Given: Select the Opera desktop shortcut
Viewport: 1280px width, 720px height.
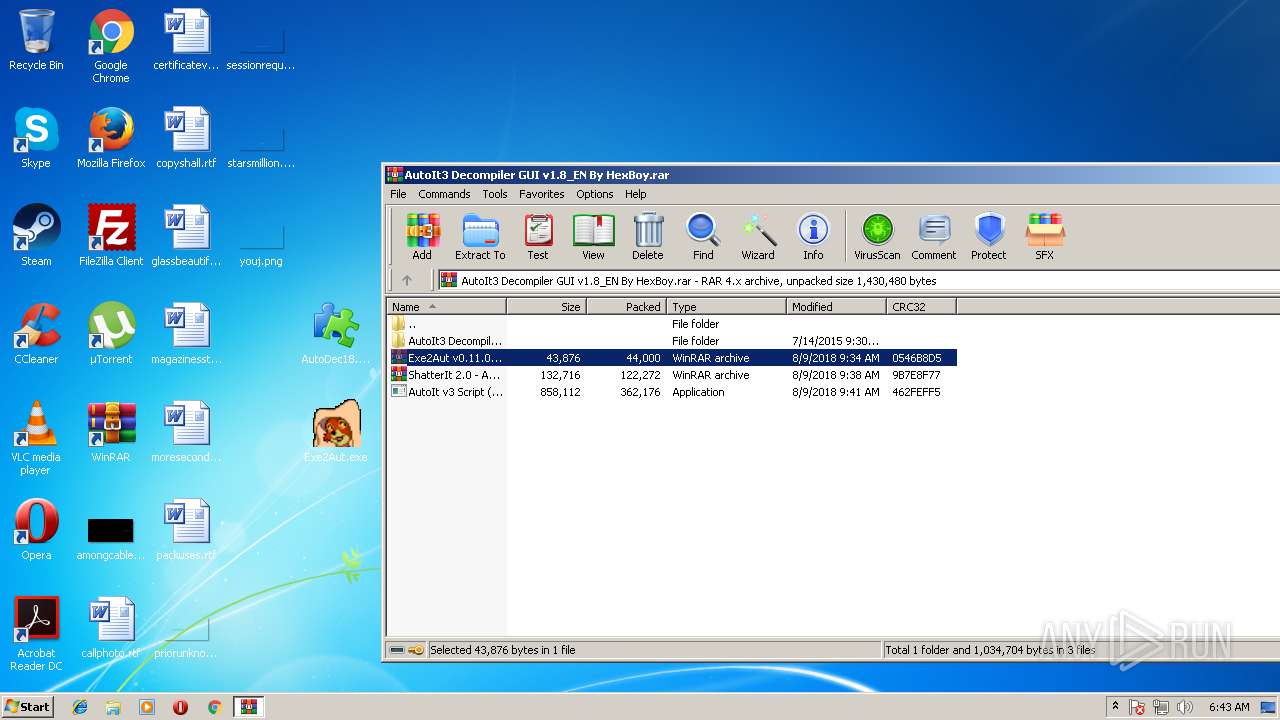Looking at the screenshot, I should click(x=36, y=530).
